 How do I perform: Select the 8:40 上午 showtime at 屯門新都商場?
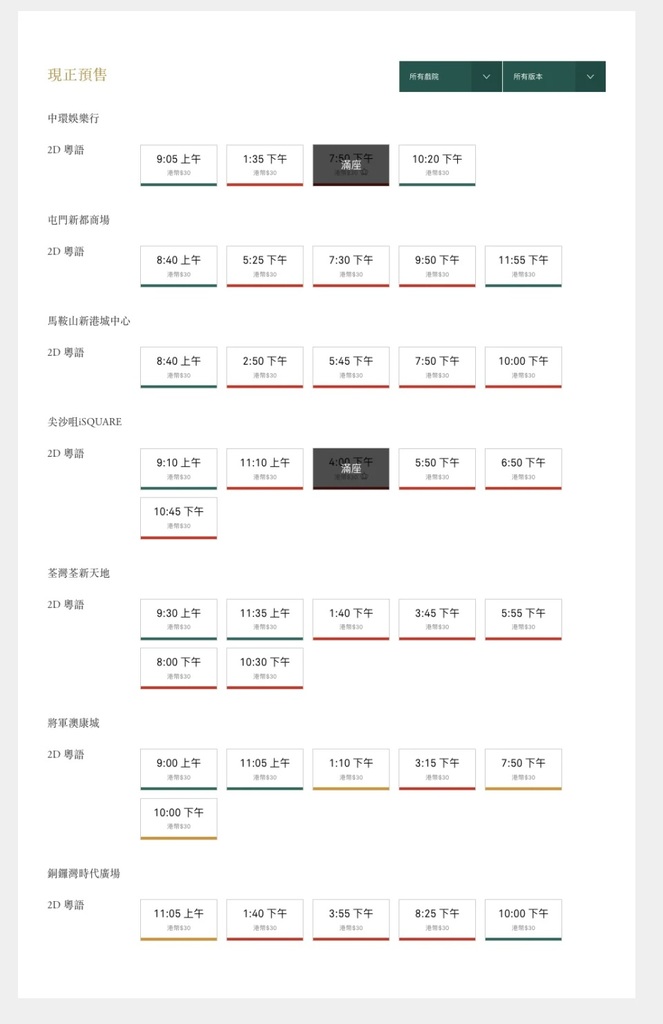coord(178,265)
